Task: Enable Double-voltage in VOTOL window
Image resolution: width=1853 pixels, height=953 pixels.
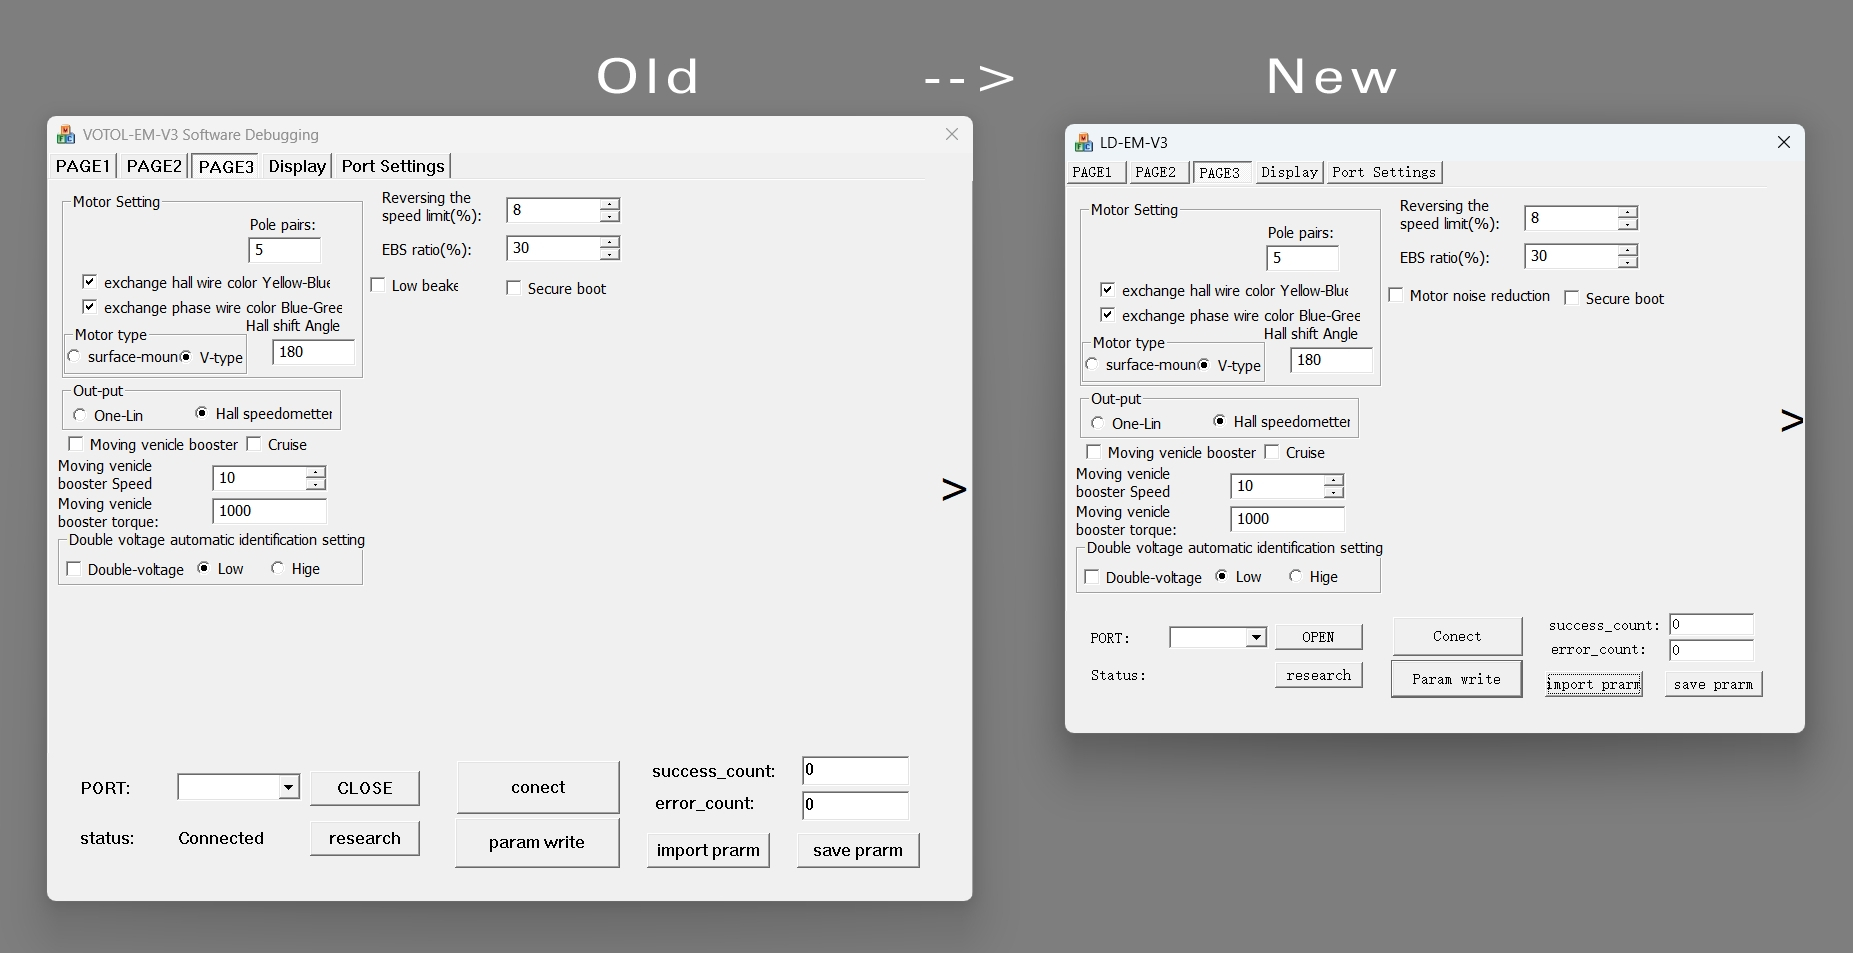Action: [74, 569]
